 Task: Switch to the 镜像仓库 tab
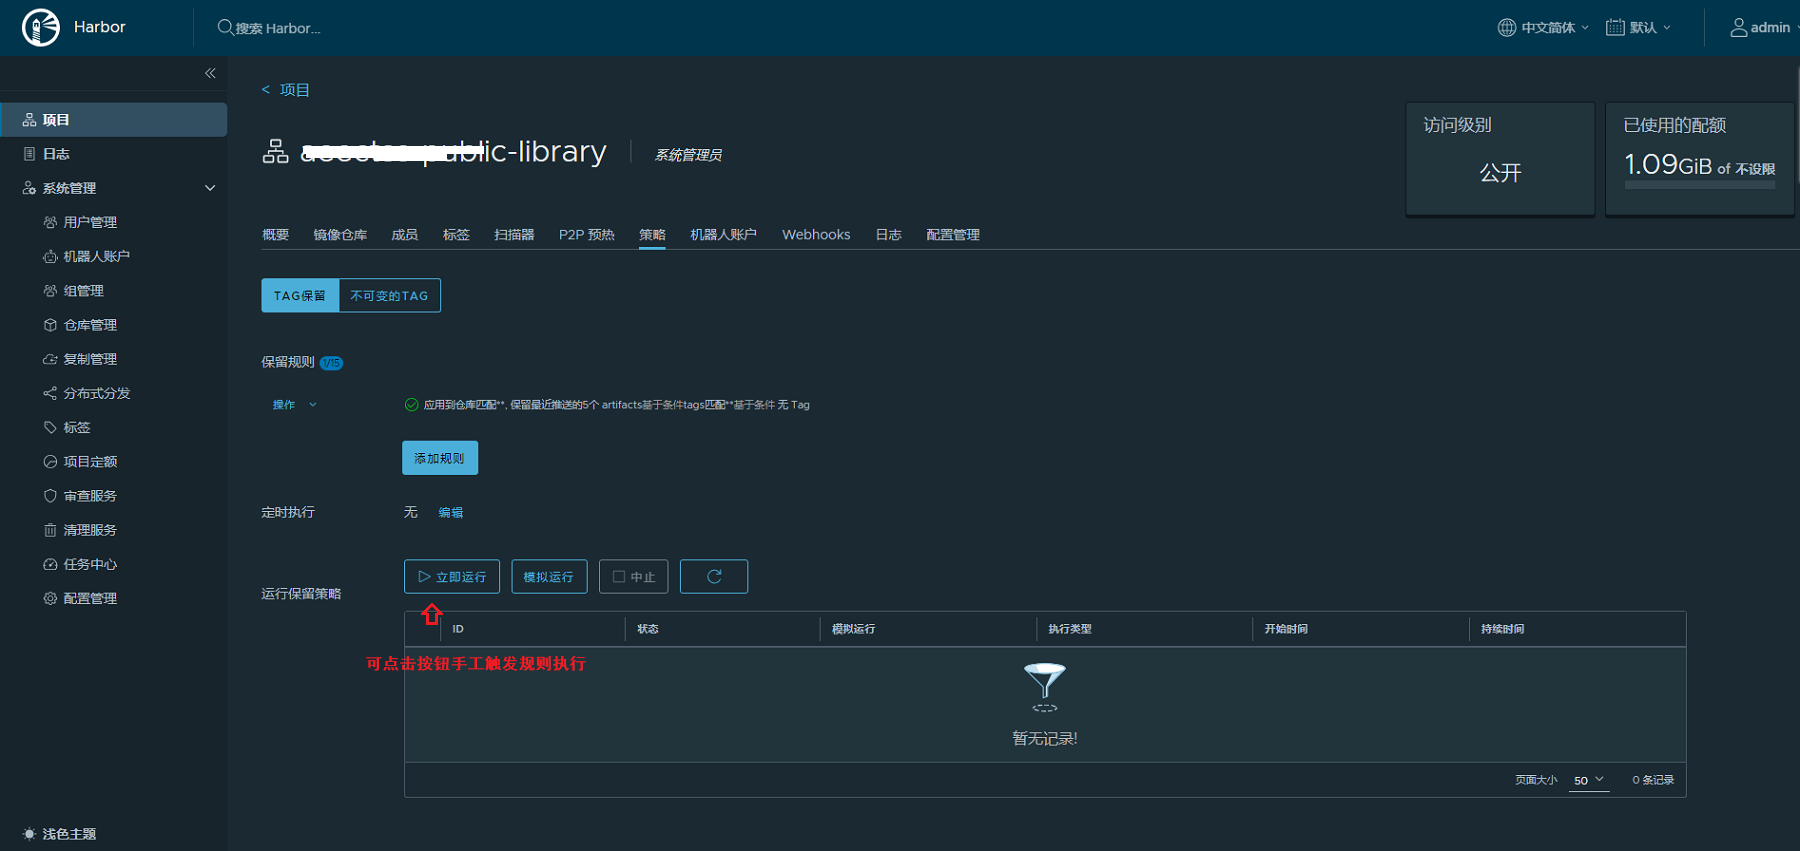340,235
